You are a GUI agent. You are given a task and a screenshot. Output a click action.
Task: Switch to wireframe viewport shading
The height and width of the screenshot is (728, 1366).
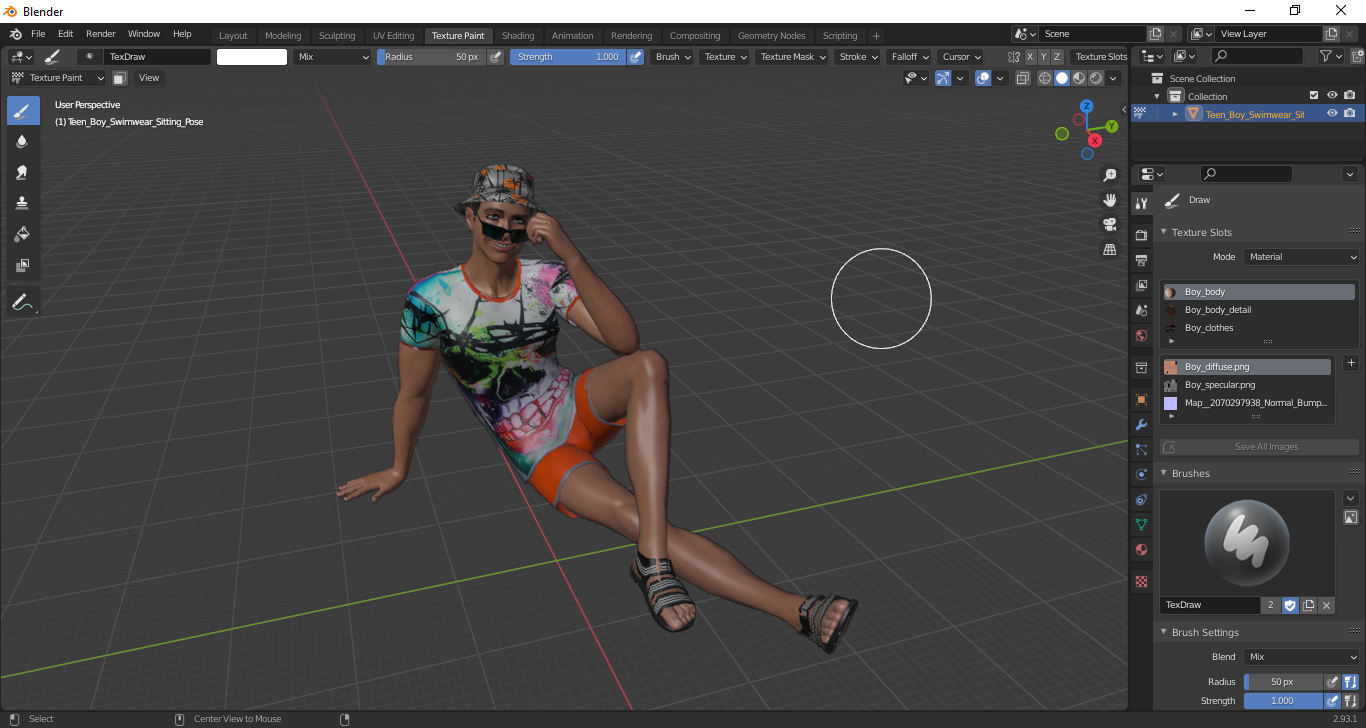click(1045, 78)
